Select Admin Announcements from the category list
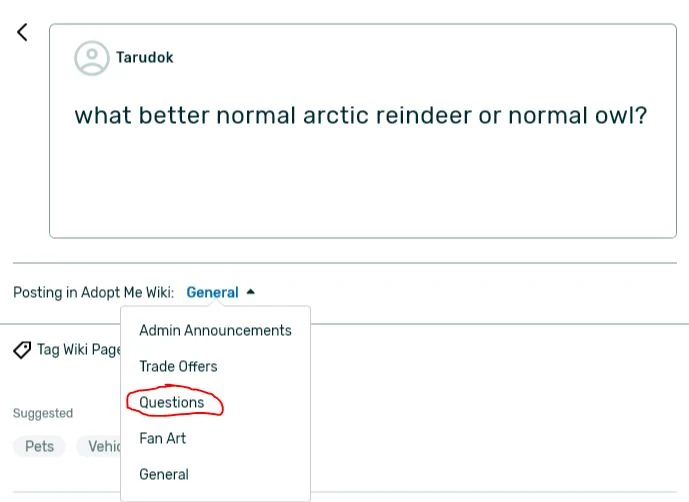689x502 pixels. pos(215,330)
